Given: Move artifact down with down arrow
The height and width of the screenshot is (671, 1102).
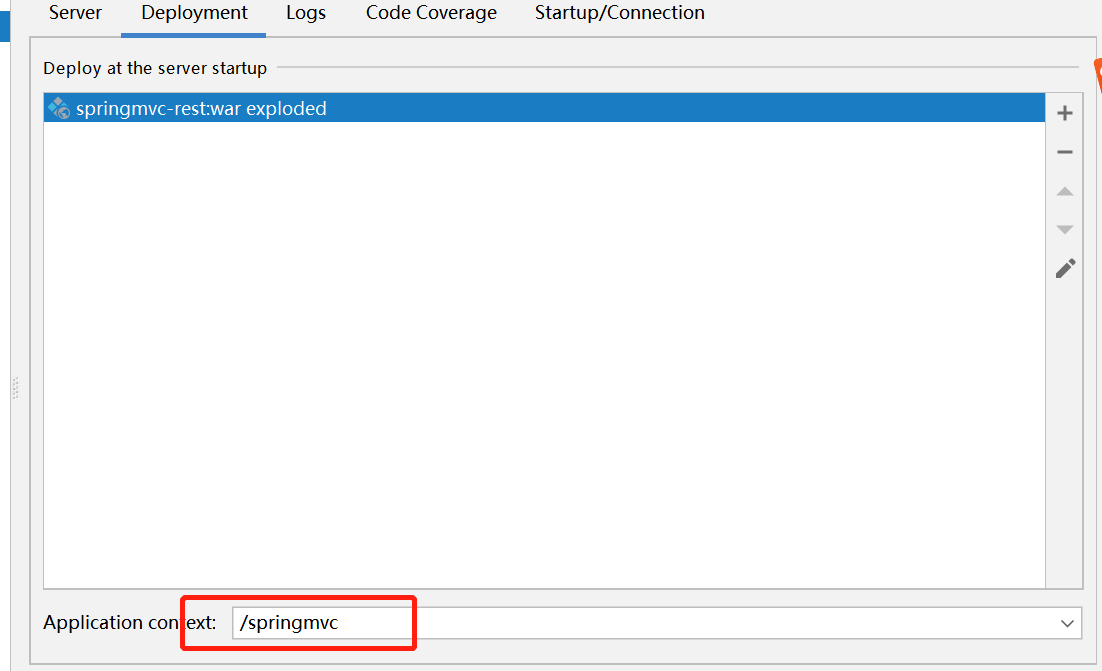Looking at the screenshot, I should pos(1065,230).
